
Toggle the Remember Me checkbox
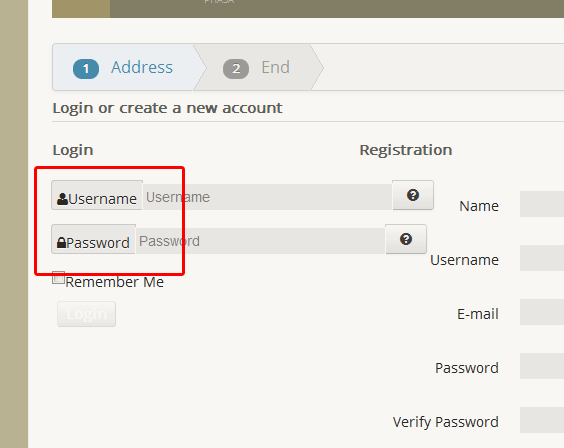[x=58, y=278]
